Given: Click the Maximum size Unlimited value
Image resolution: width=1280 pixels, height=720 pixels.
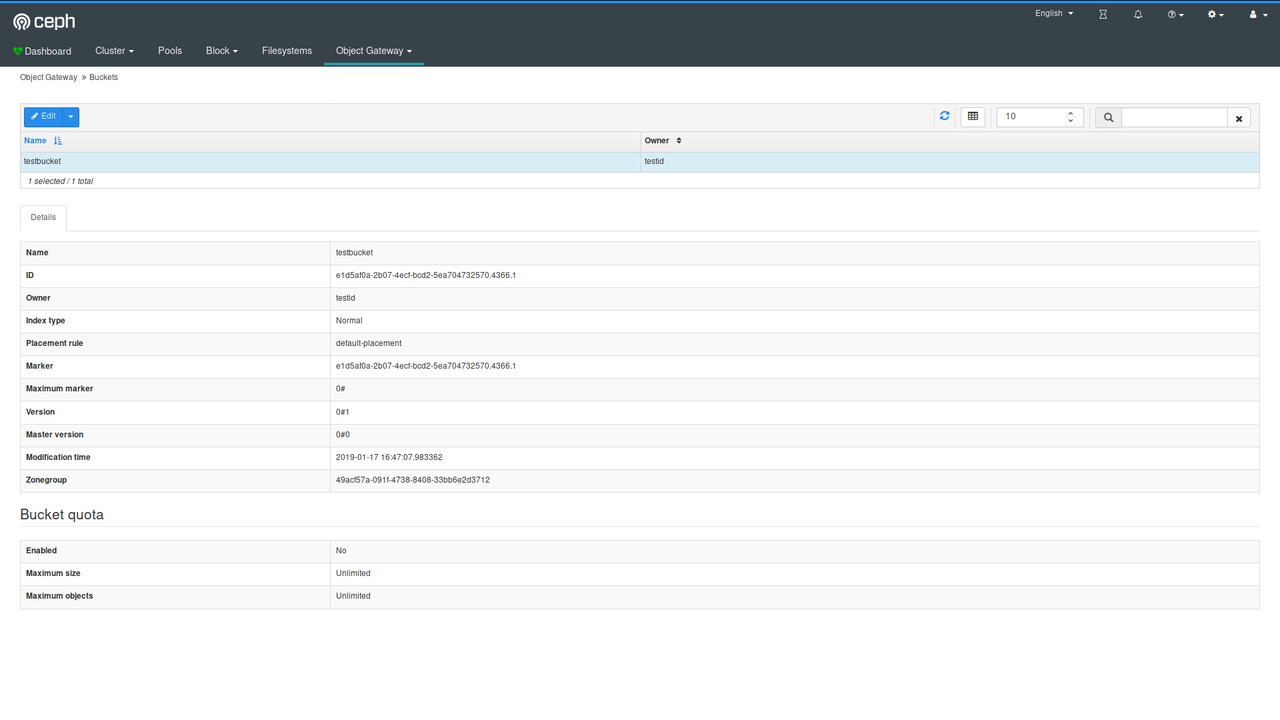Looking at the screenshot, I should tap(353, 573).
